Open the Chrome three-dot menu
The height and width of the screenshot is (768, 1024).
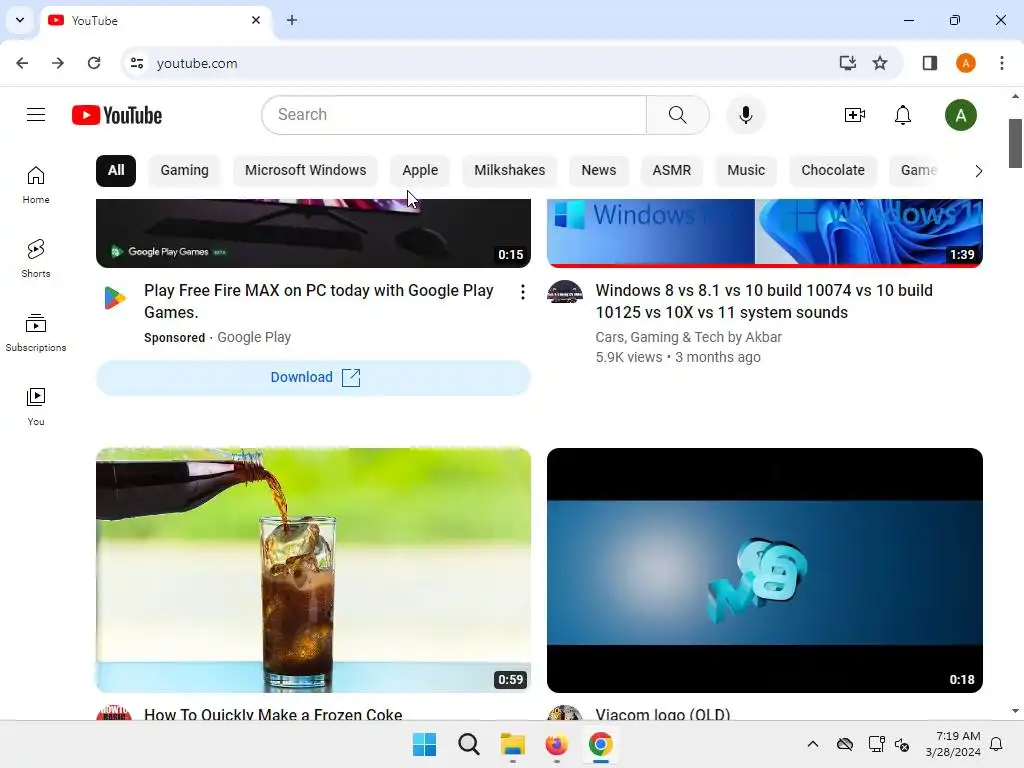pos(1002,63)
